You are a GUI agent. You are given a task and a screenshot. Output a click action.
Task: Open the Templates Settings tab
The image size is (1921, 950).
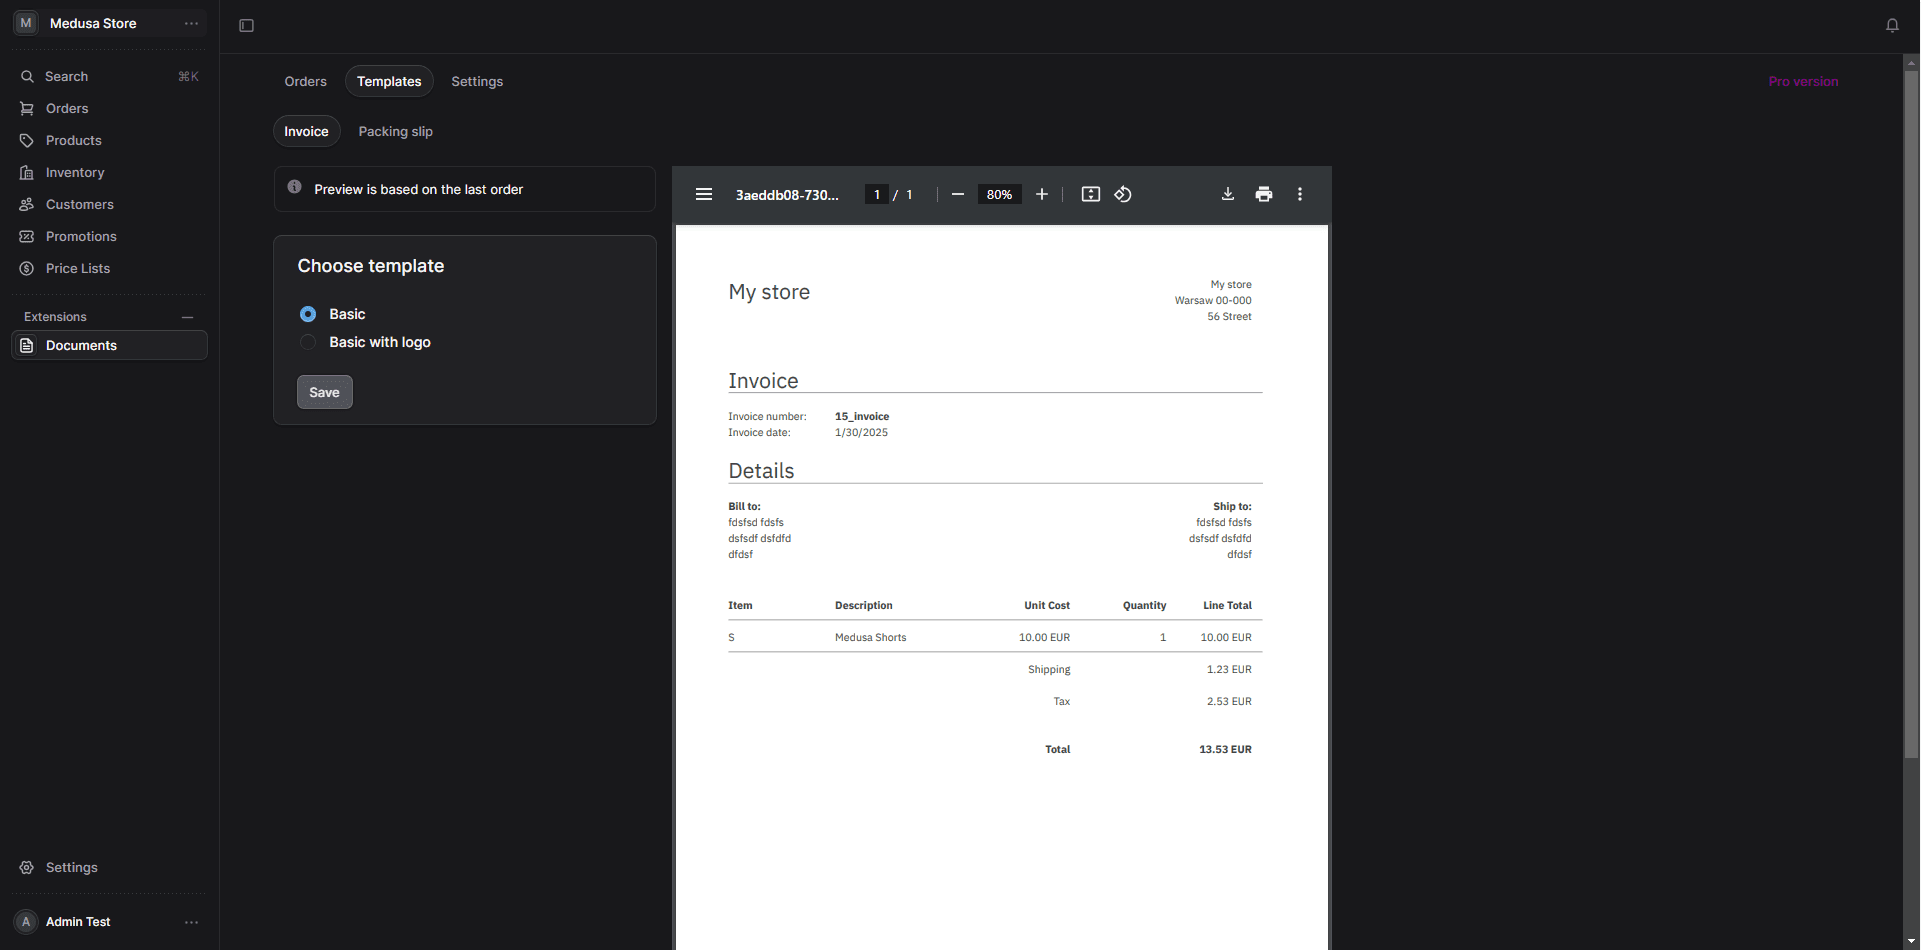477,81
